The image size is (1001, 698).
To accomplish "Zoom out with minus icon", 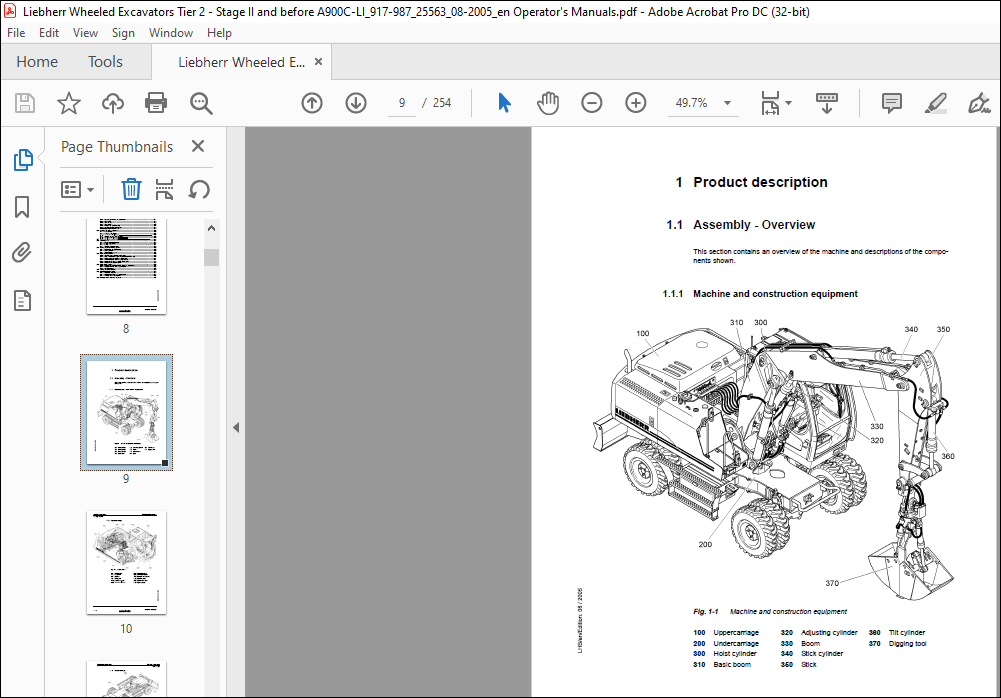I will click(x=592, y=103).
